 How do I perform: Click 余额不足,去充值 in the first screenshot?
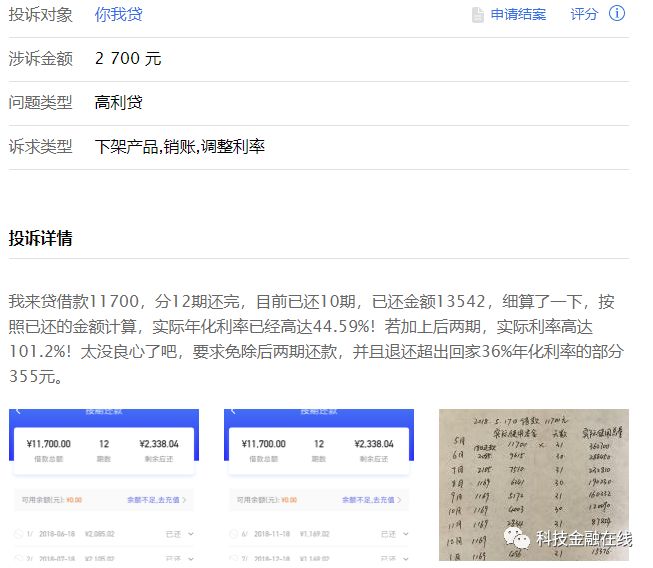(156, 500)
